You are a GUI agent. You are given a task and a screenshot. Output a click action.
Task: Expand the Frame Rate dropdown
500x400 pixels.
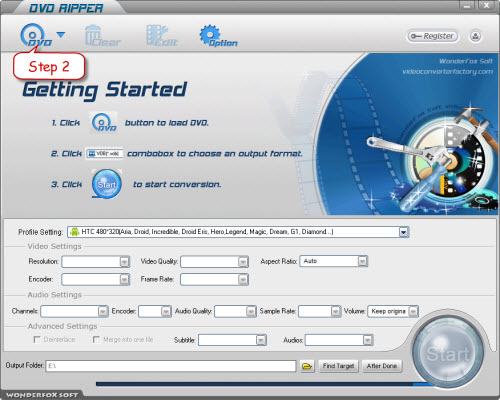243,279
